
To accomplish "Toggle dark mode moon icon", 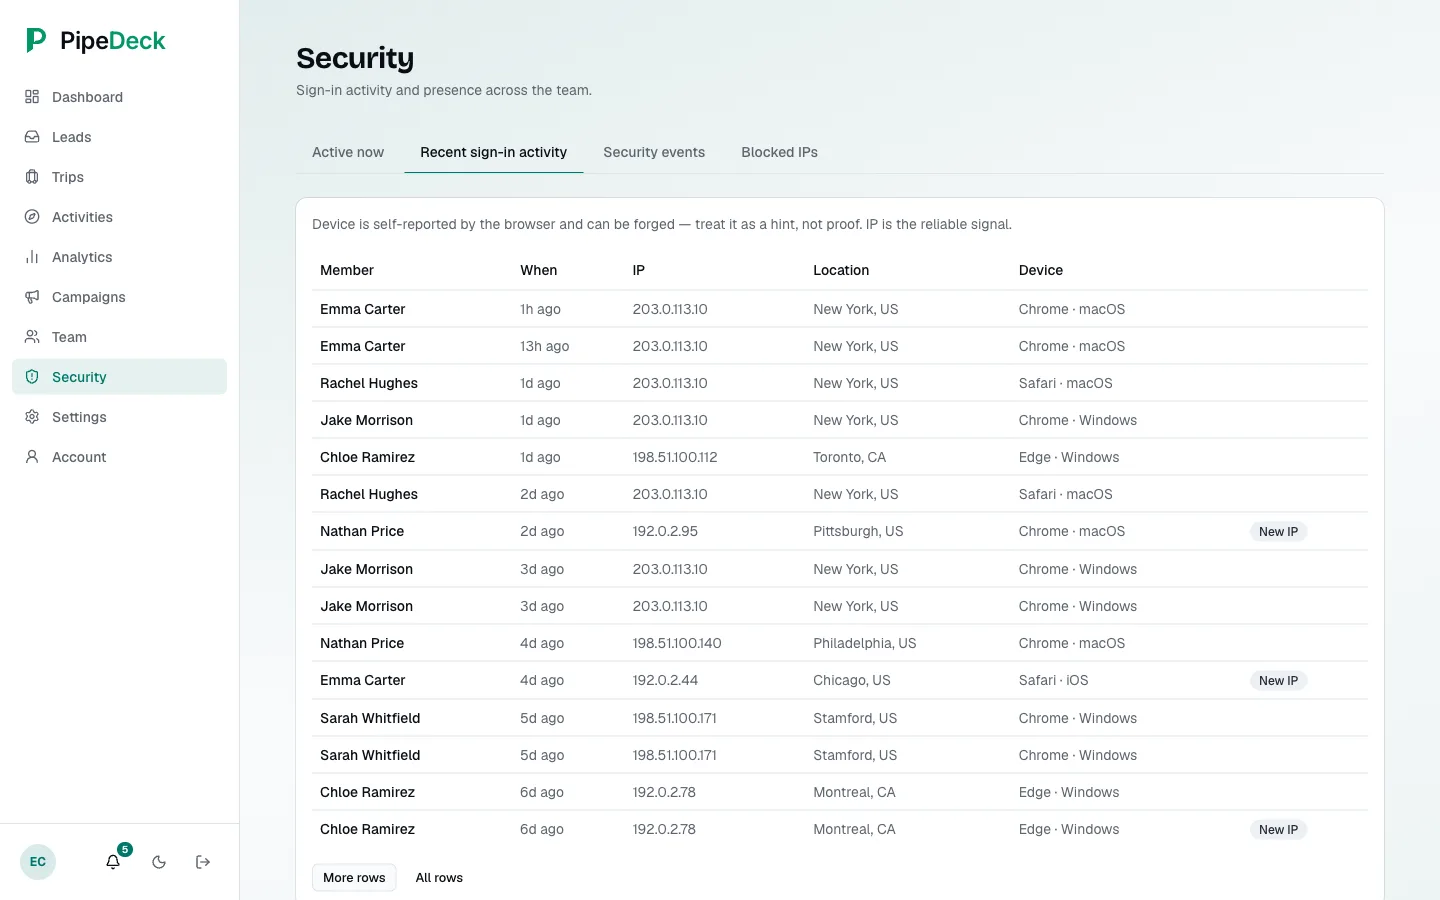I will [x=159, y=862].
